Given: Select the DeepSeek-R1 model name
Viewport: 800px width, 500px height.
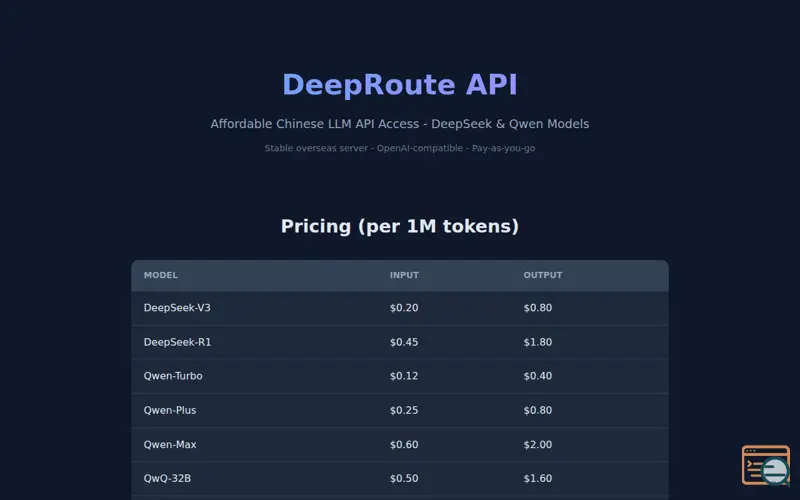Looking at the screenshot, I should coord(178,342).
